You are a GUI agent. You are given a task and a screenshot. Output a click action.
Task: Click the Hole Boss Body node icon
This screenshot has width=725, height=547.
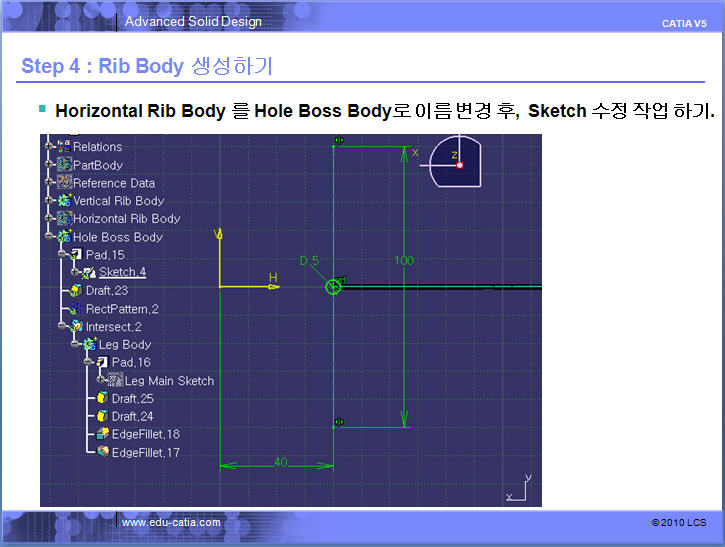click(x=64, y=237)
